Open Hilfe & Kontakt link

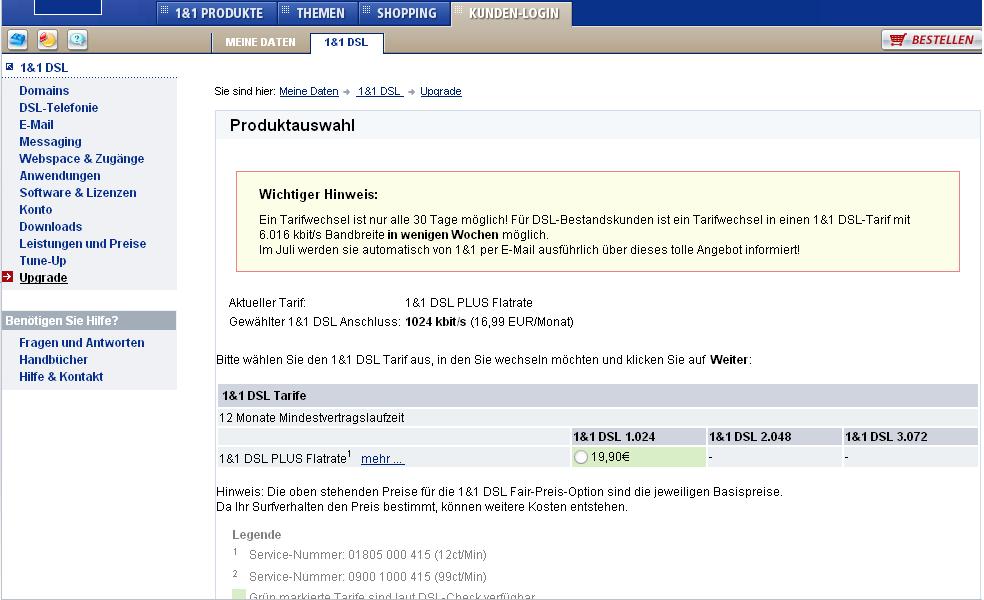[61, 377]
